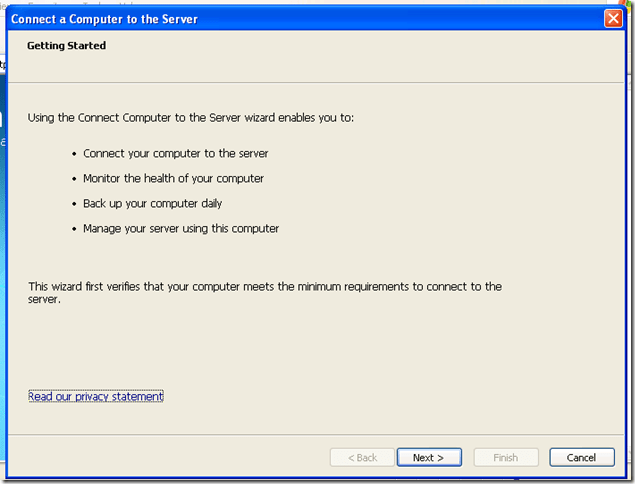
Task: Click the bullet dot before 'Back up your computer'
Action: pos(74,204)
